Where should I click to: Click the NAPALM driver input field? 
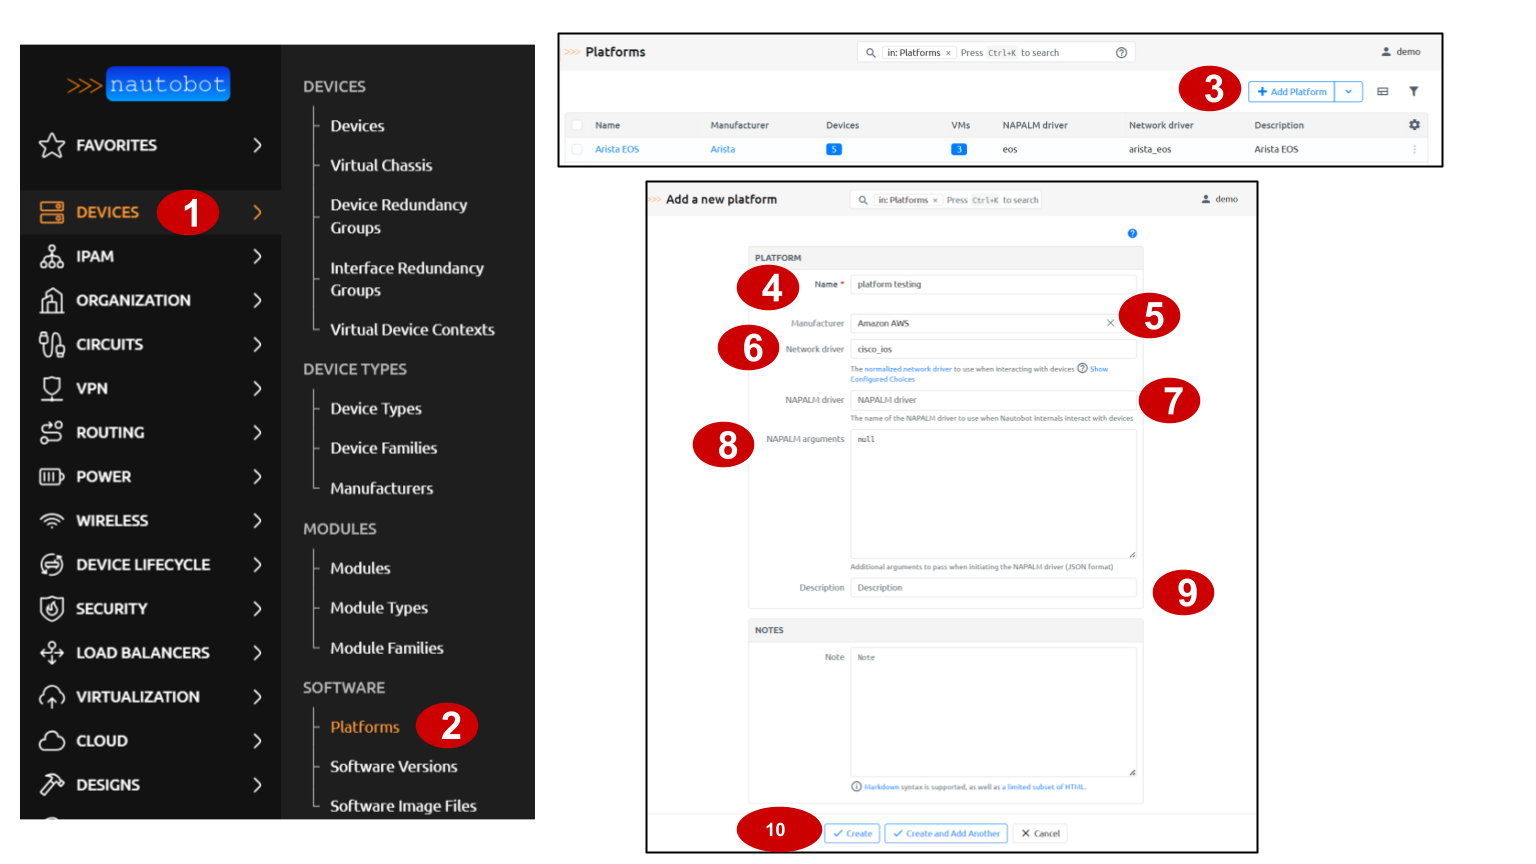(992, 400)
